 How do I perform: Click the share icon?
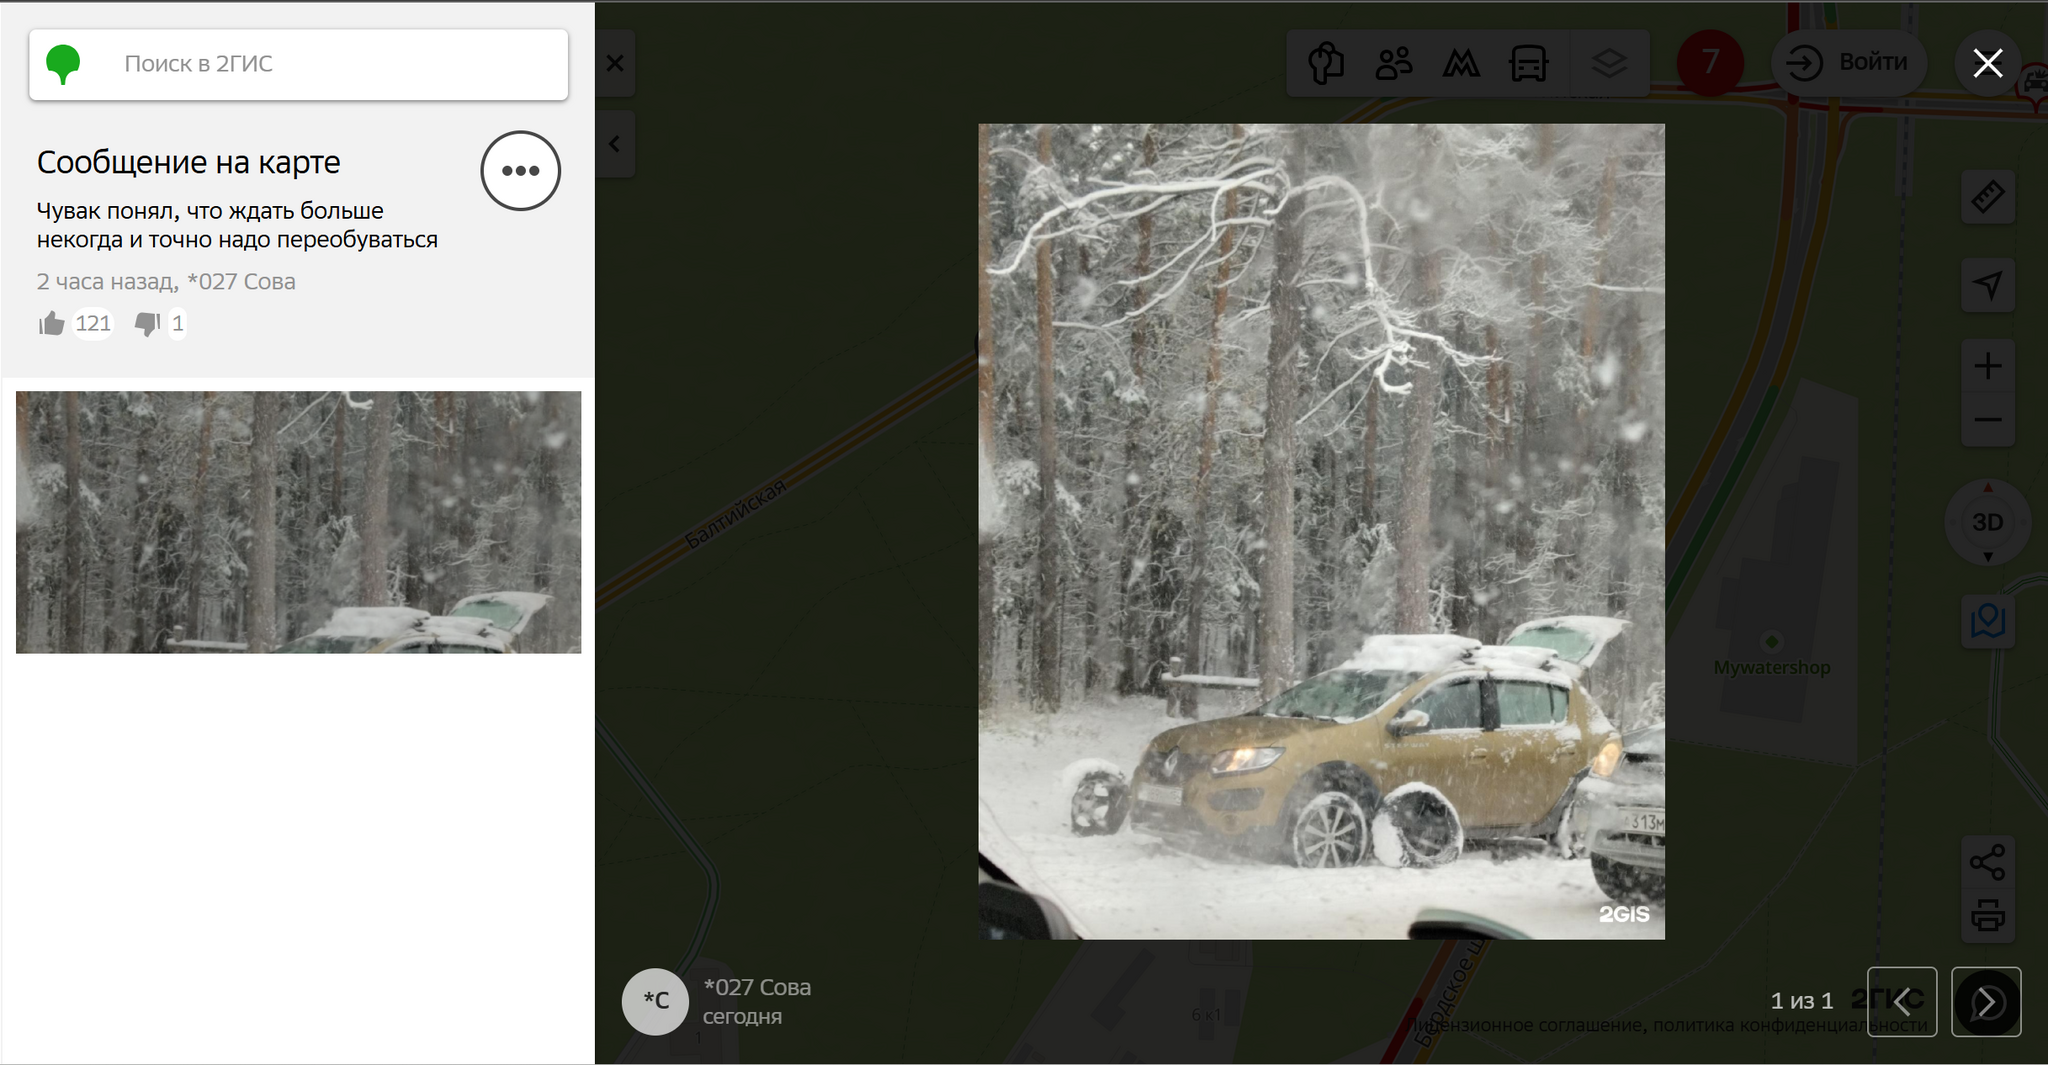coord(1987,862)
